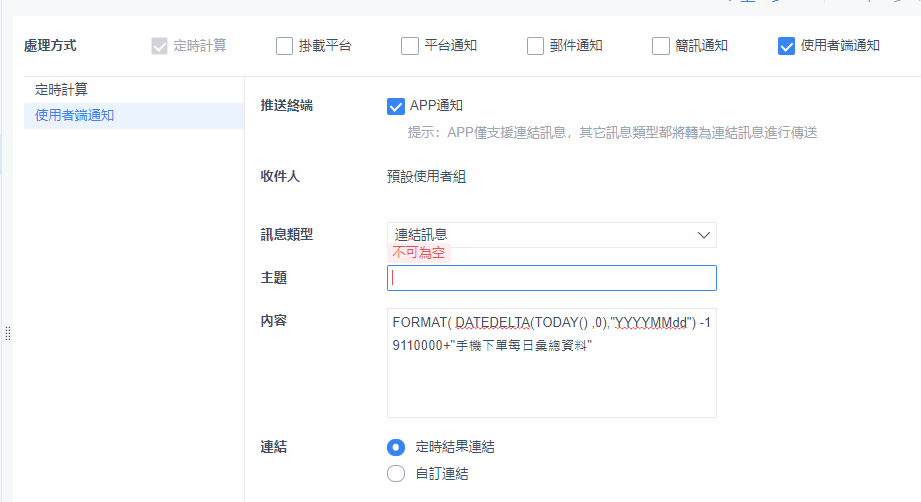Turn on 郵件通知 checkbox

(x=535, y=45)
